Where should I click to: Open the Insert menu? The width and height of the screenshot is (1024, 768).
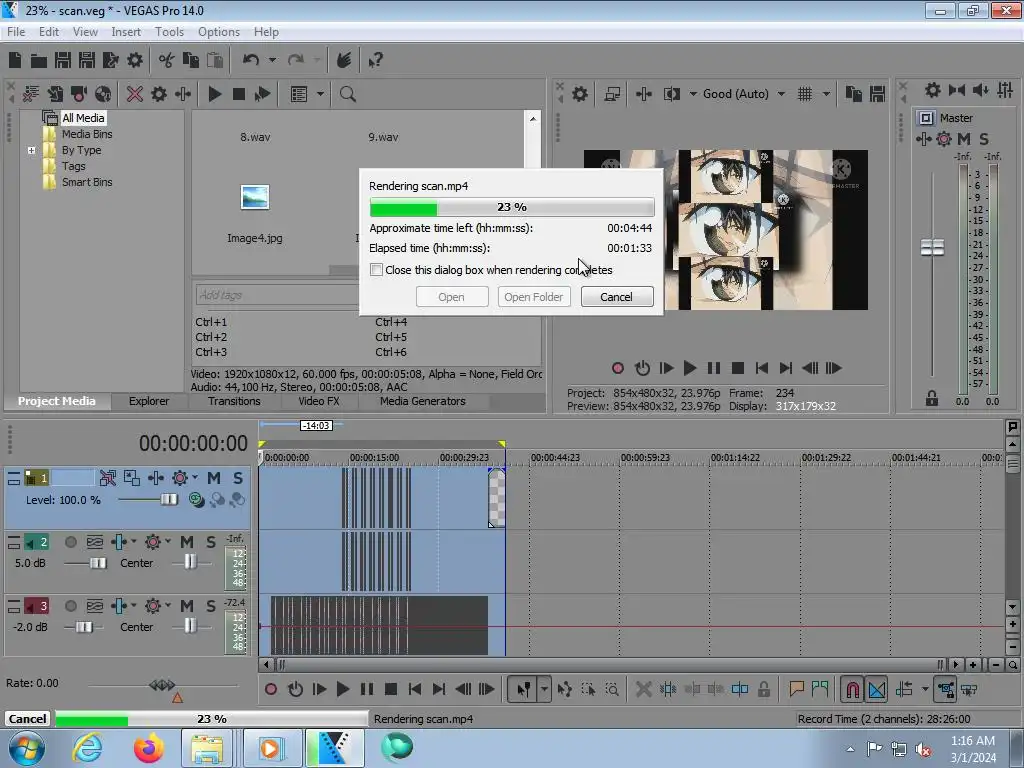pos(125,32)
